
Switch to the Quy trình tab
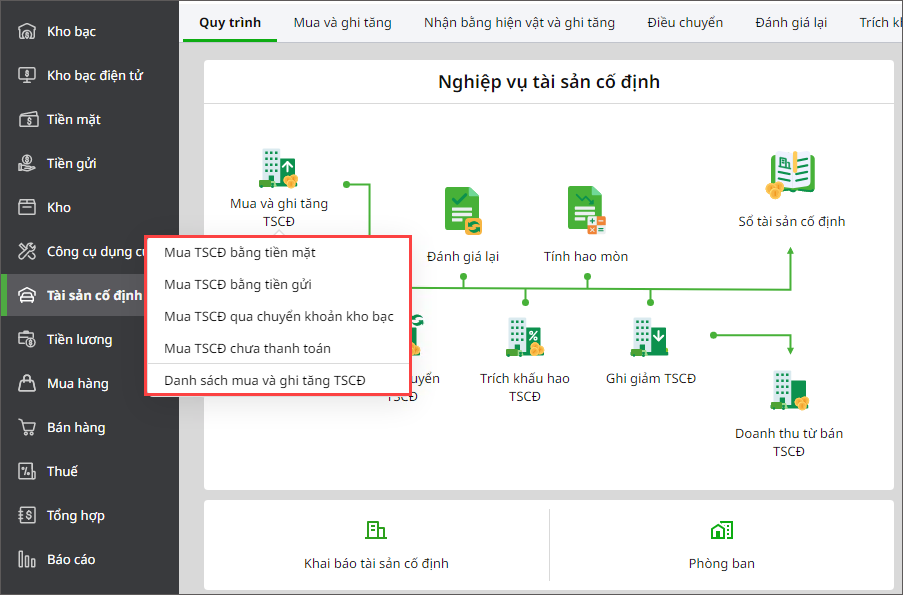pyautogui.click(x=230, y=22)
